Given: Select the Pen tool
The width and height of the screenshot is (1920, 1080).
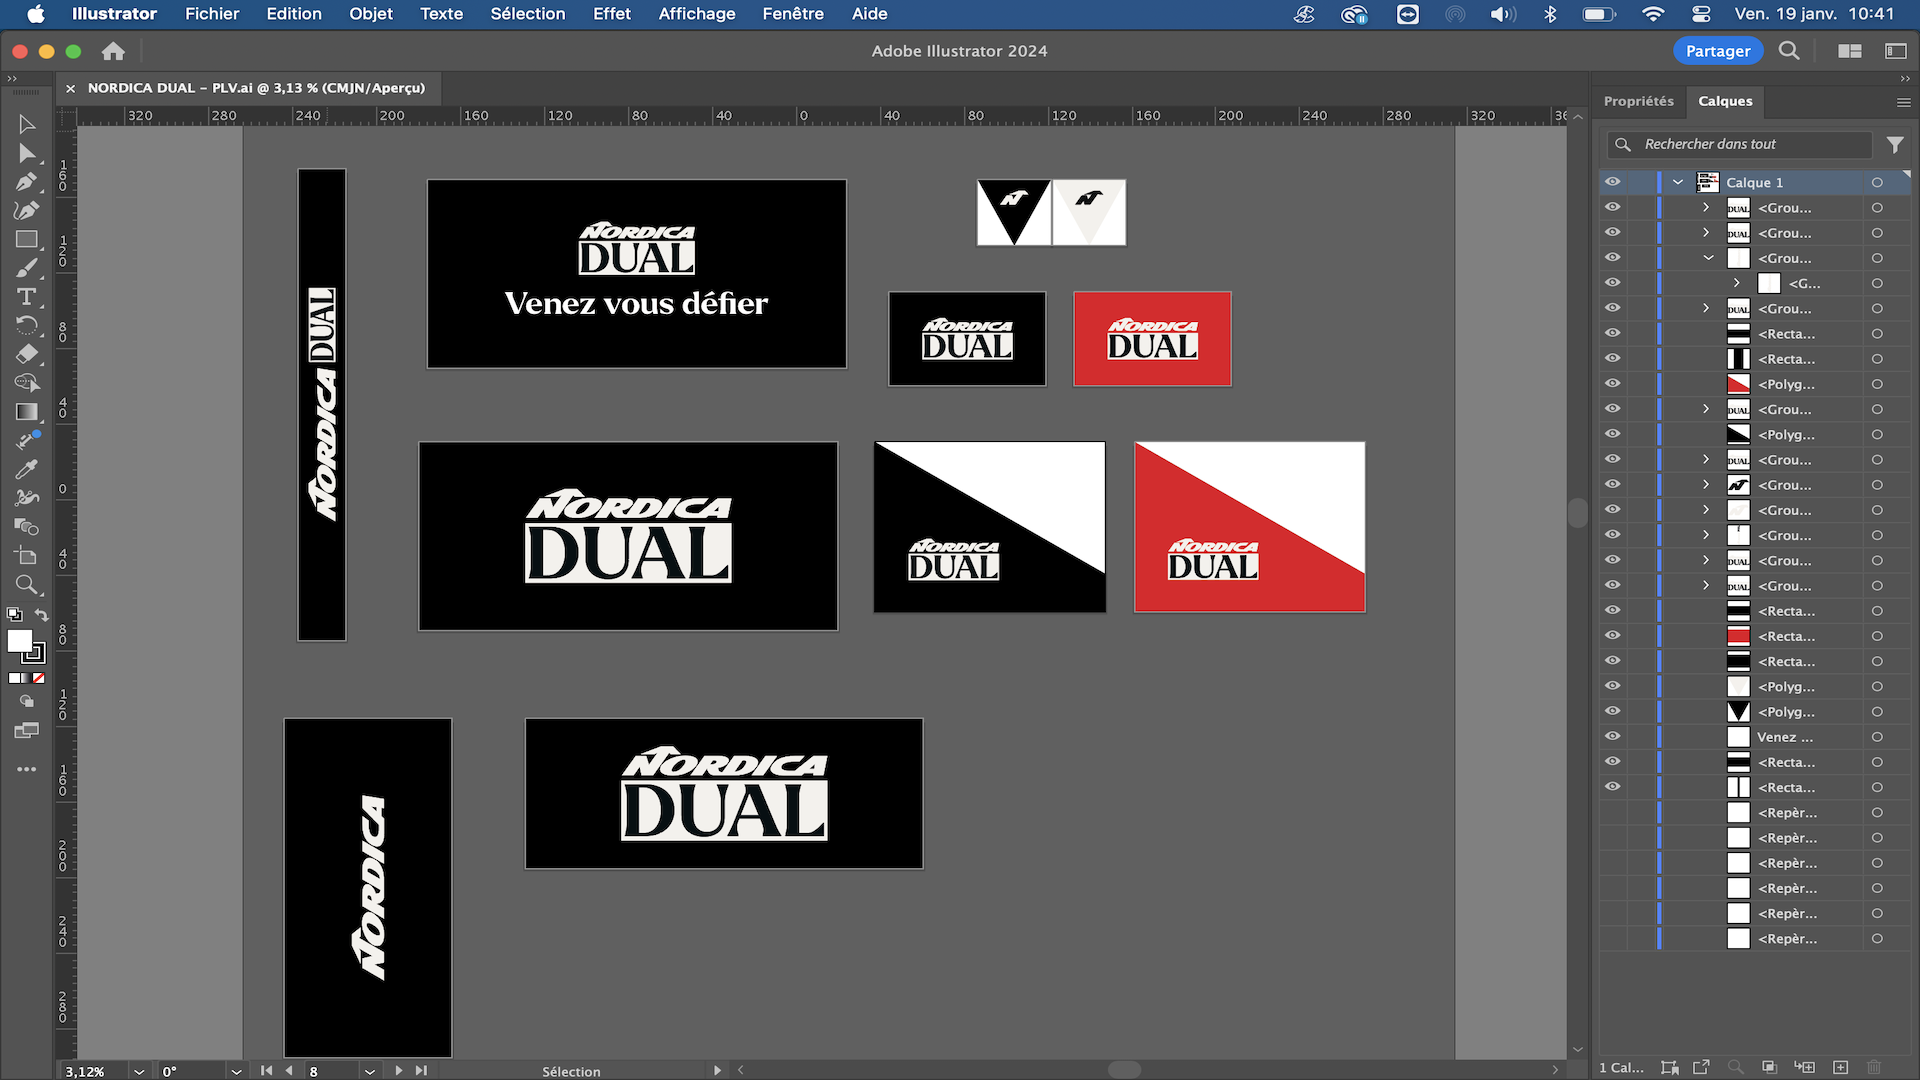Looking at the screenshot, I should (27, 182).
